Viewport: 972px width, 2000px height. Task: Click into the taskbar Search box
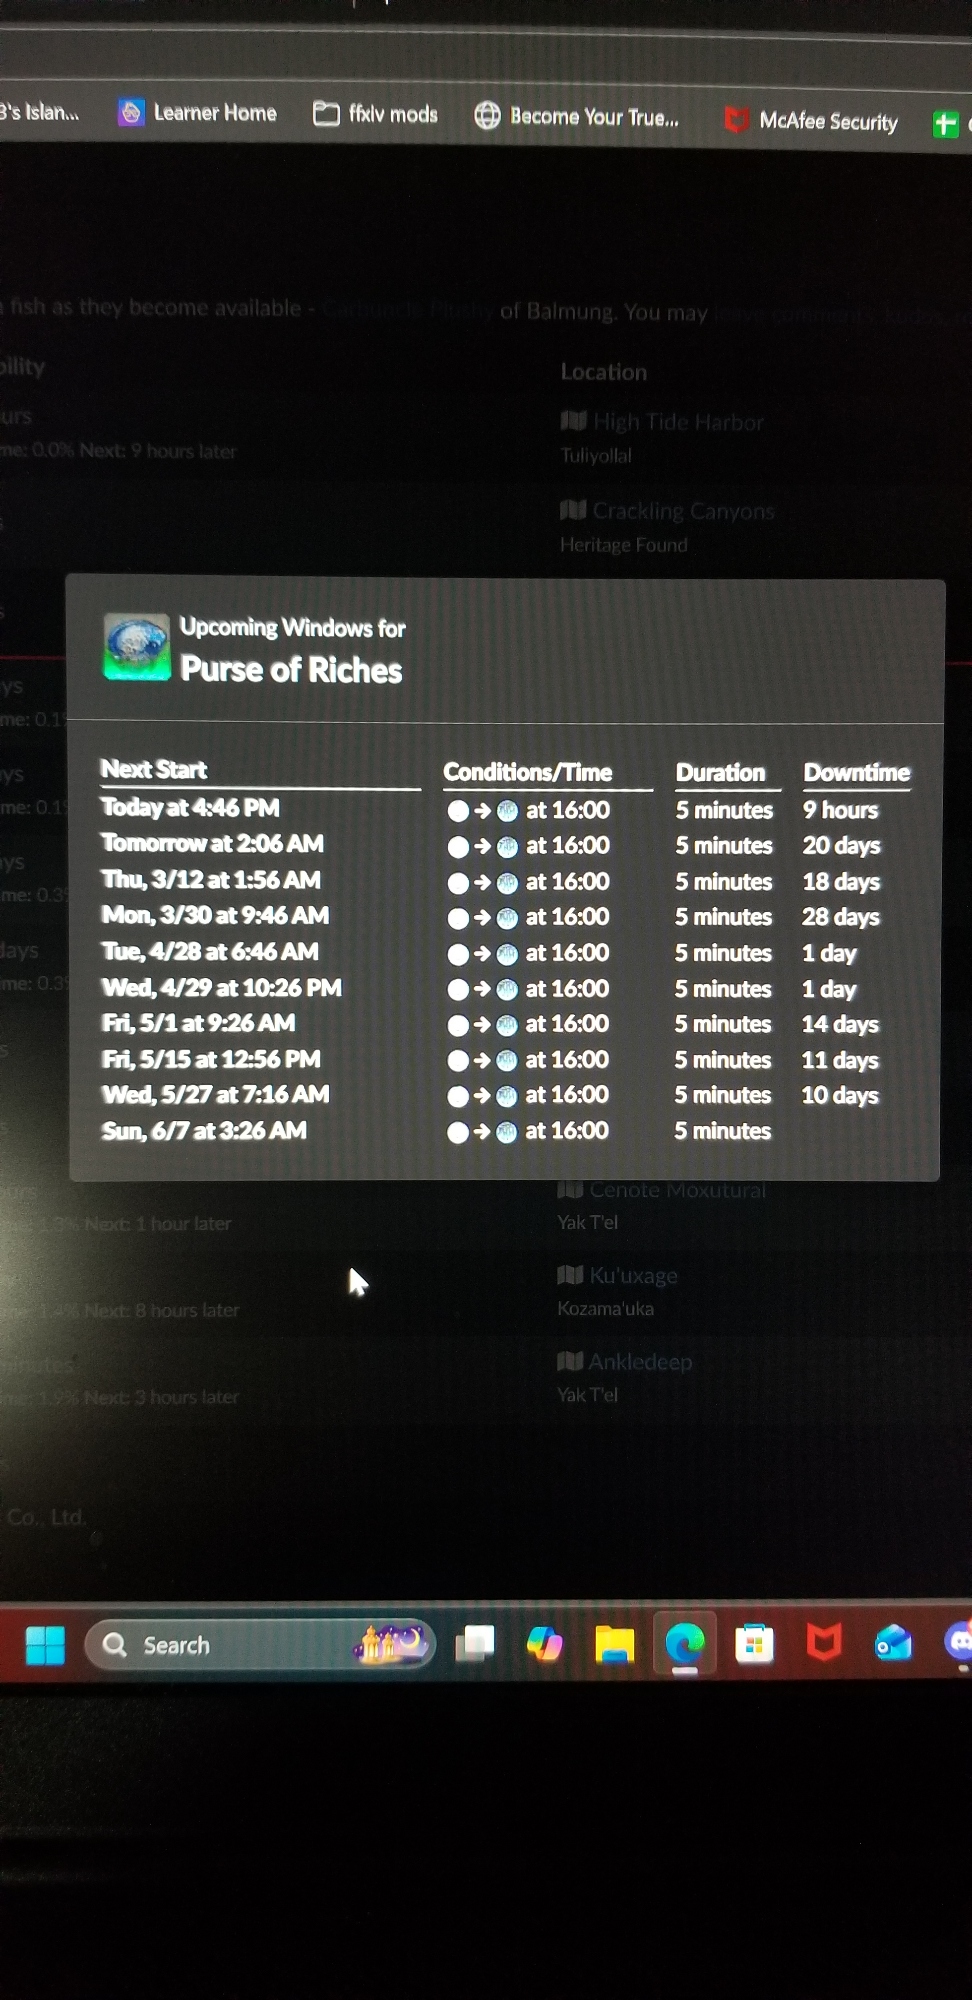coord(230,1645)
